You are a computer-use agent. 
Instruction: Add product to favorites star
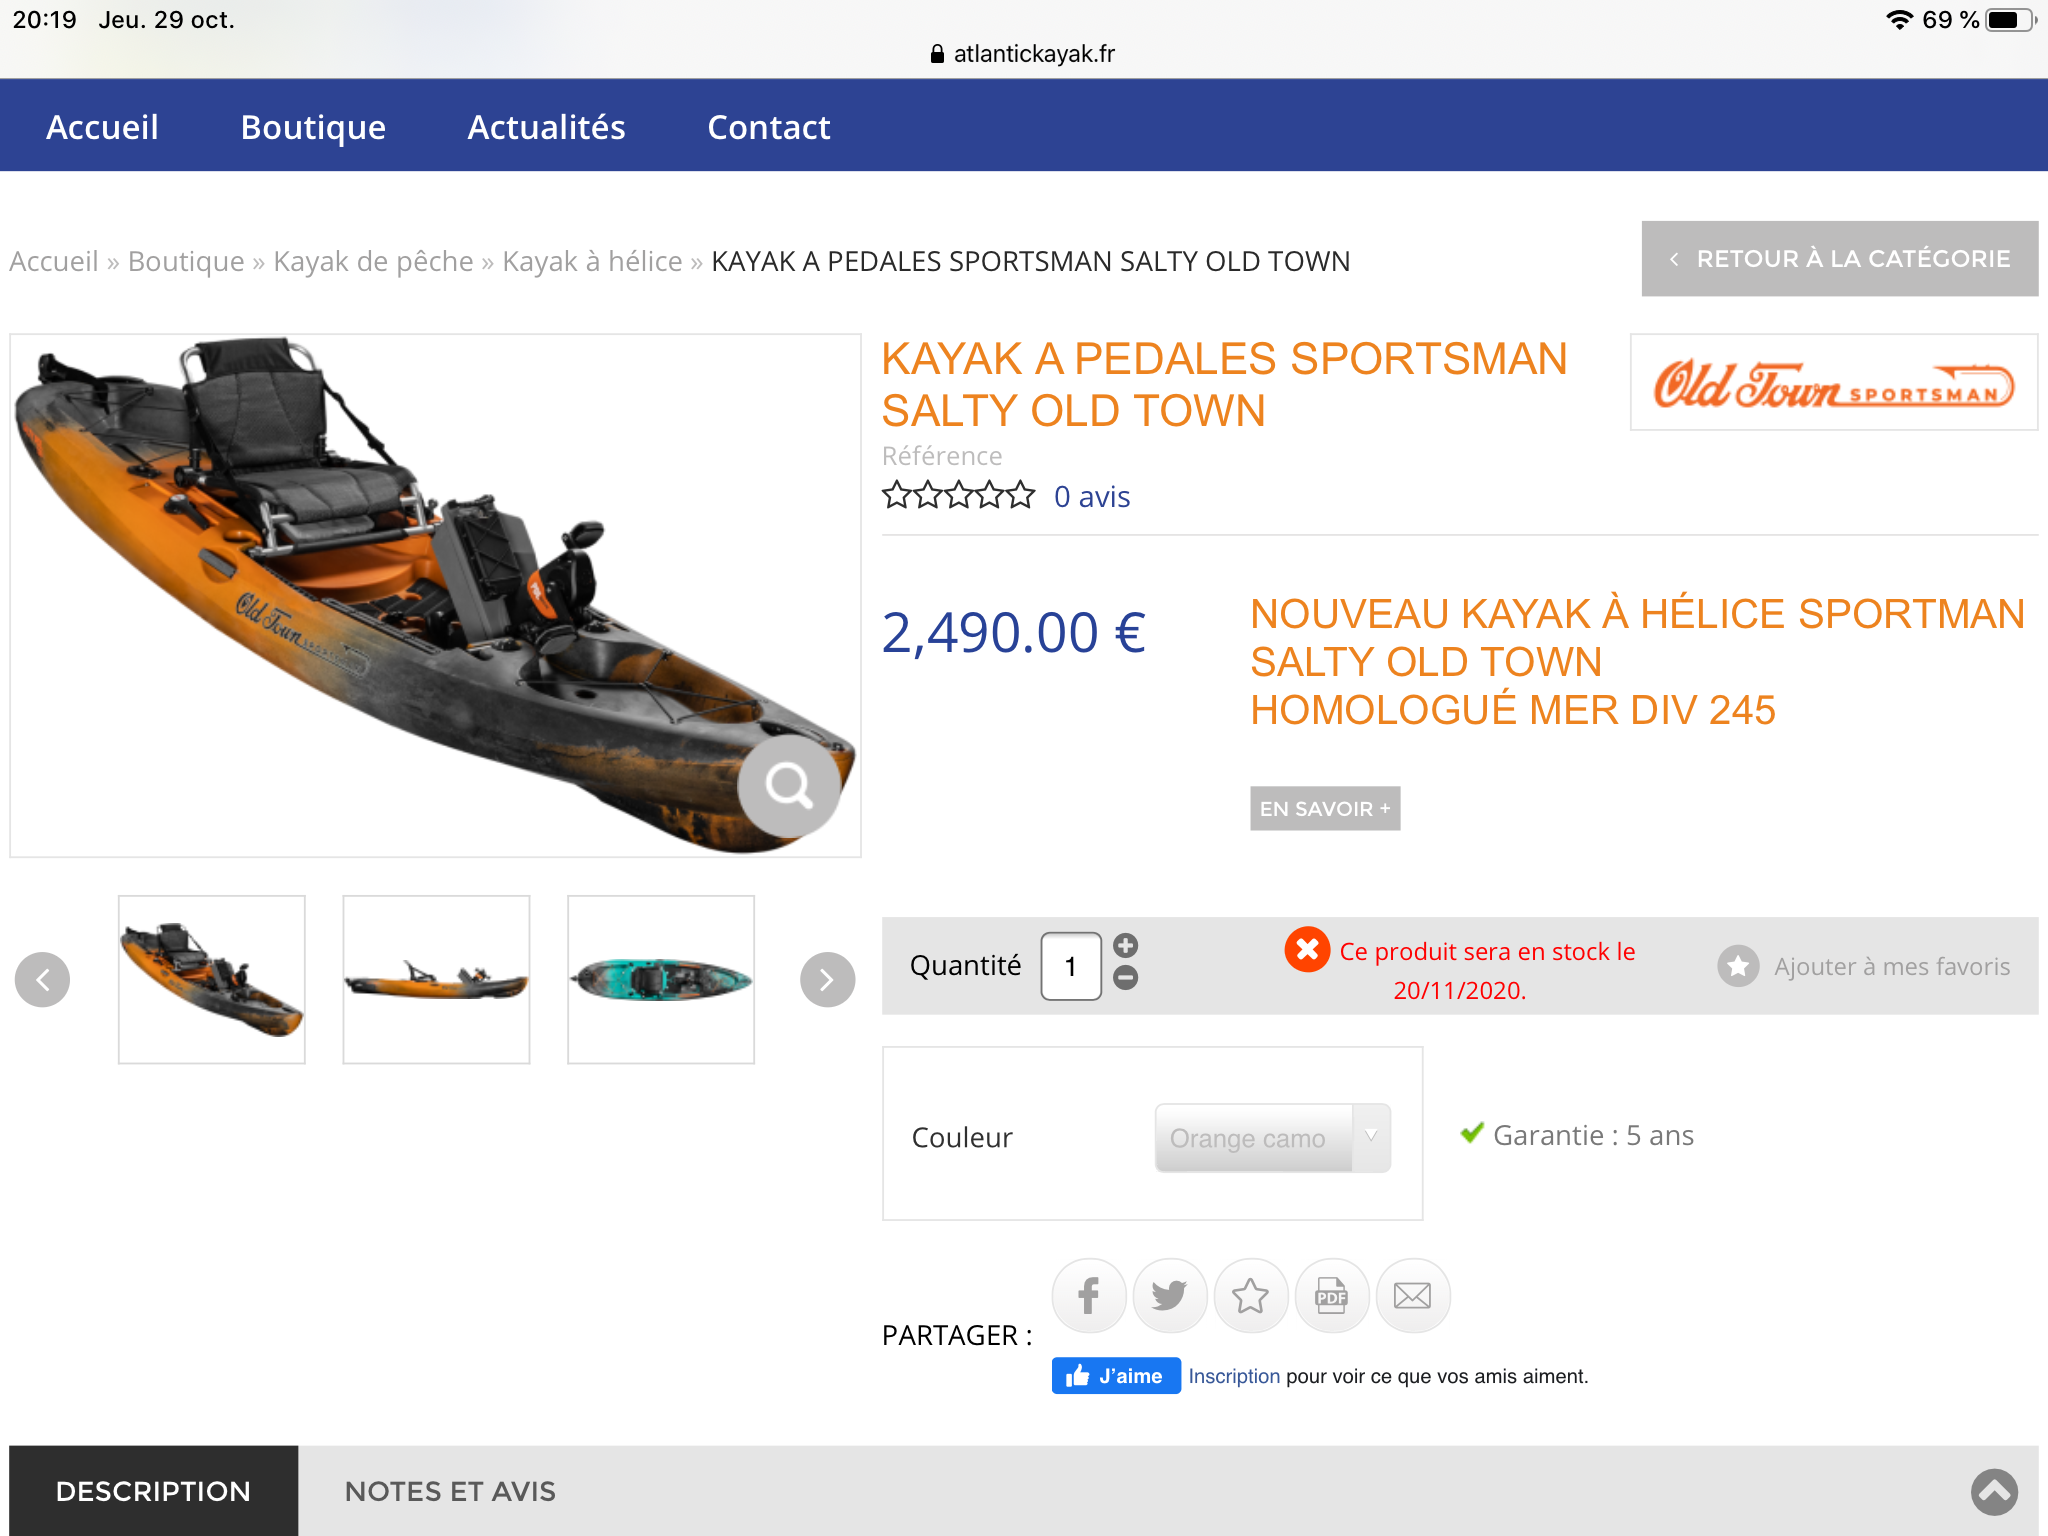click(x=1738, y=966)
